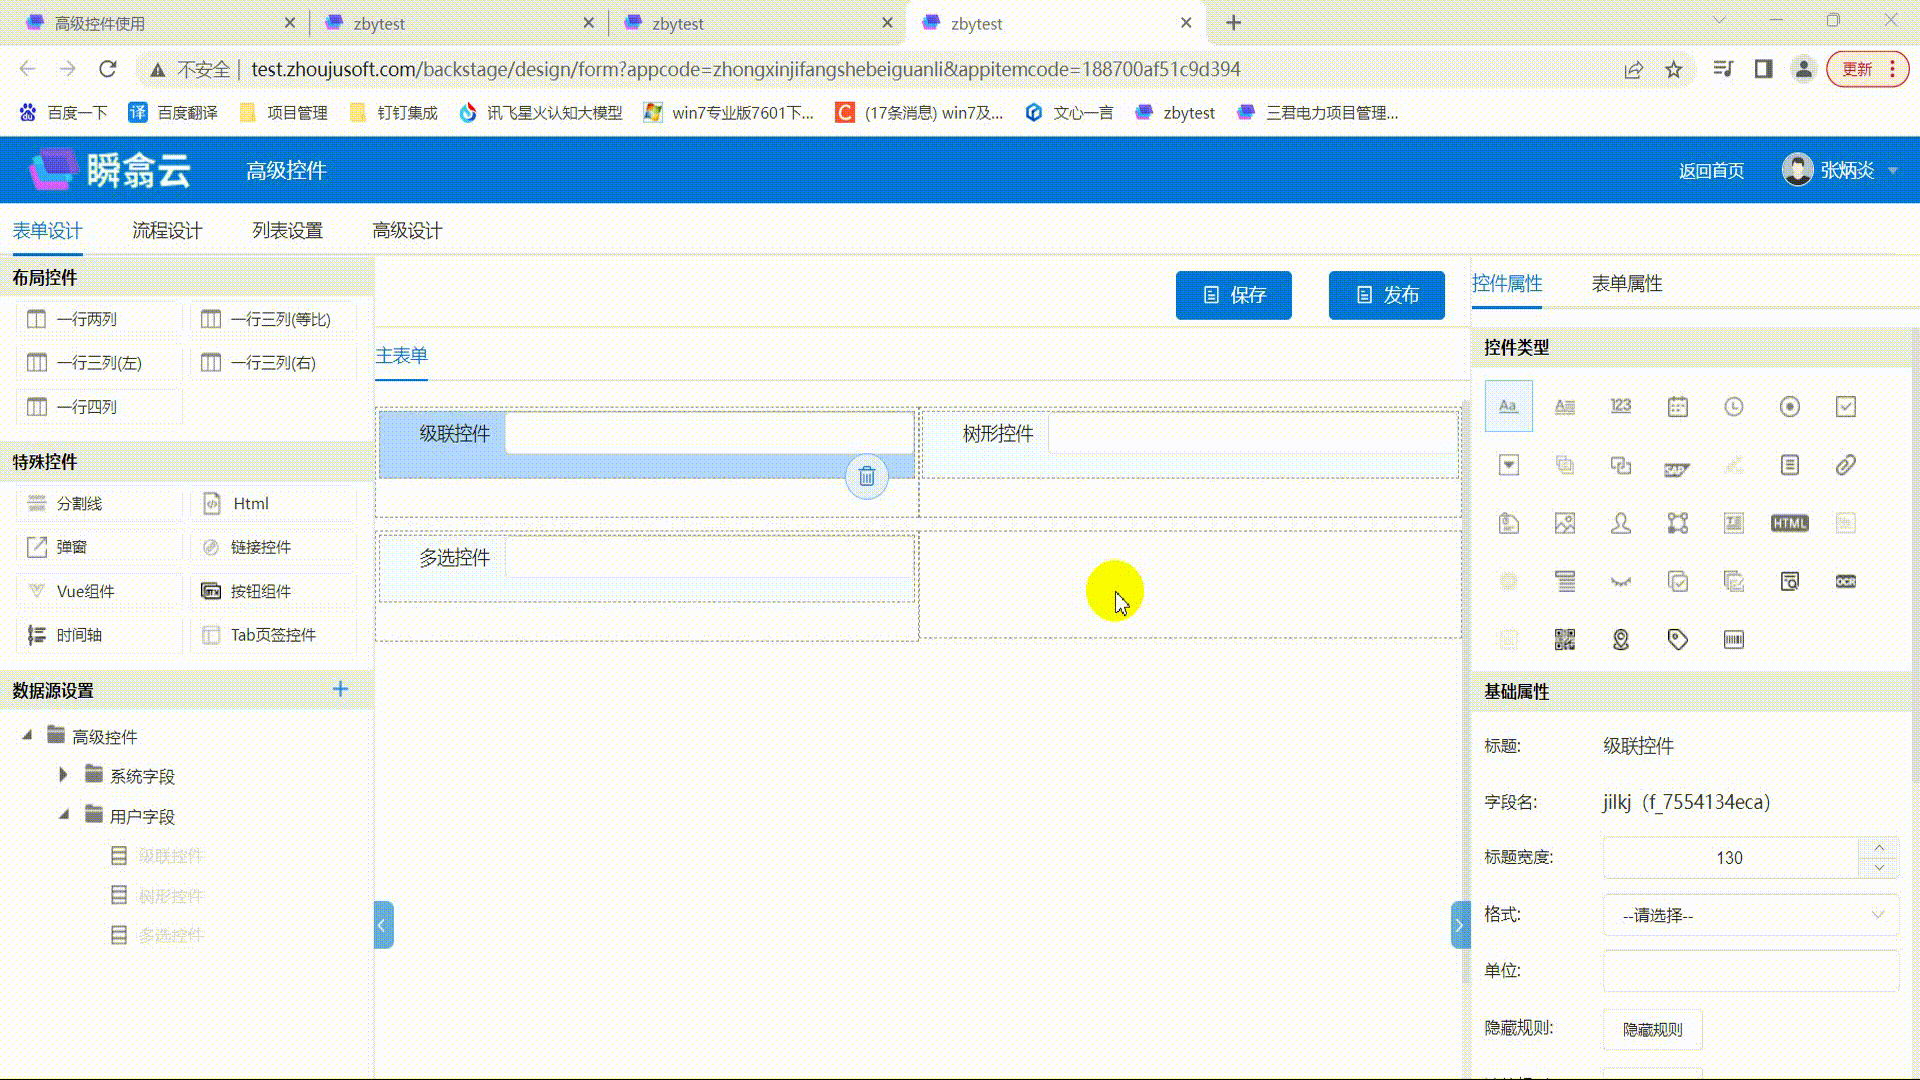Click the 保存 button

pos(1233,295)
